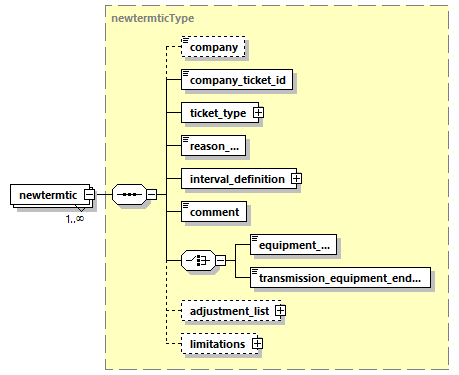This screenshot has height=375, width=459.
Task: Select the comment element
Action: (214, 212)
